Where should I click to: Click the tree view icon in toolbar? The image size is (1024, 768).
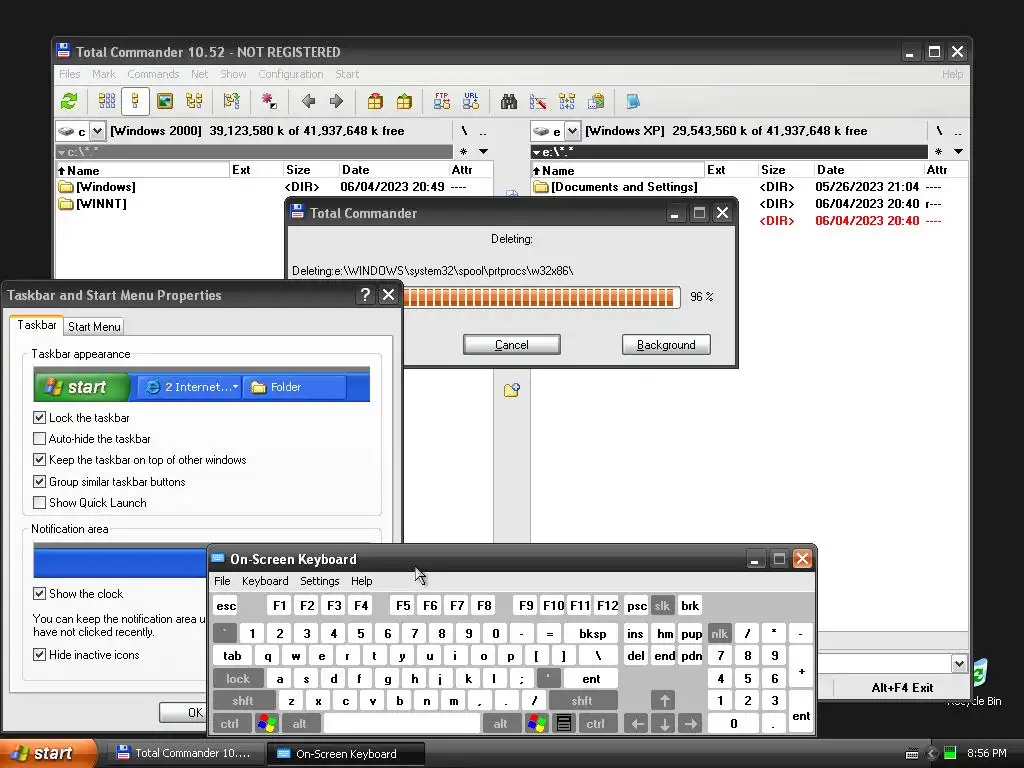(194, 101)
